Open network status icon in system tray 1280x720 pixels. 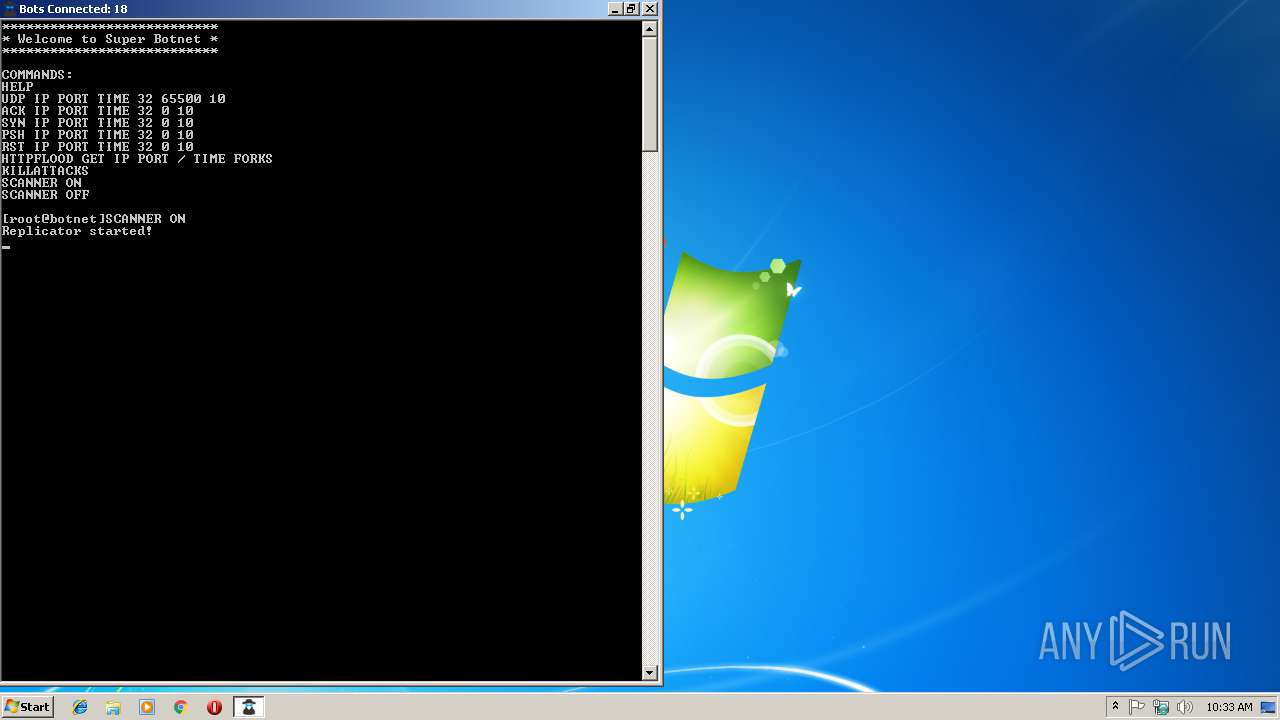click(x=1161, y=707)
